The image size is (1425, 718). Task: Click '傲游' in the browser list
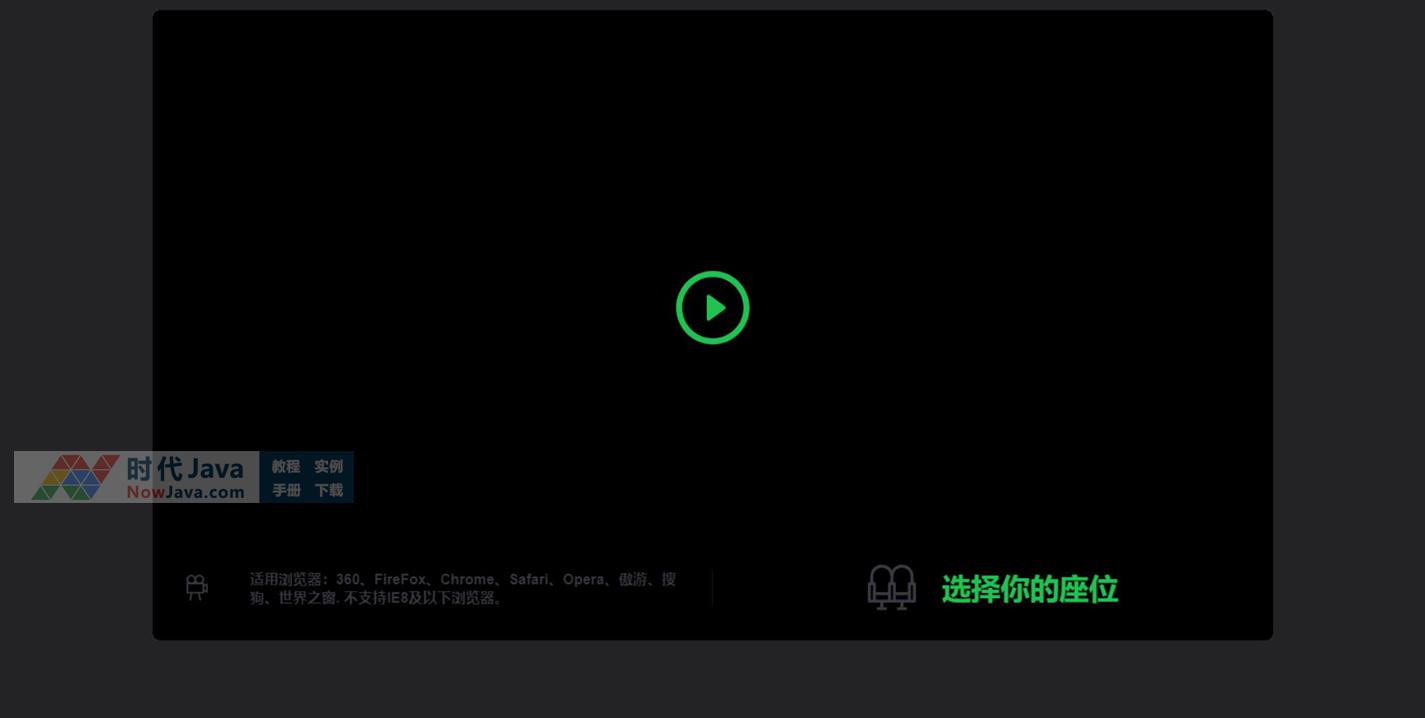(633, 579)
